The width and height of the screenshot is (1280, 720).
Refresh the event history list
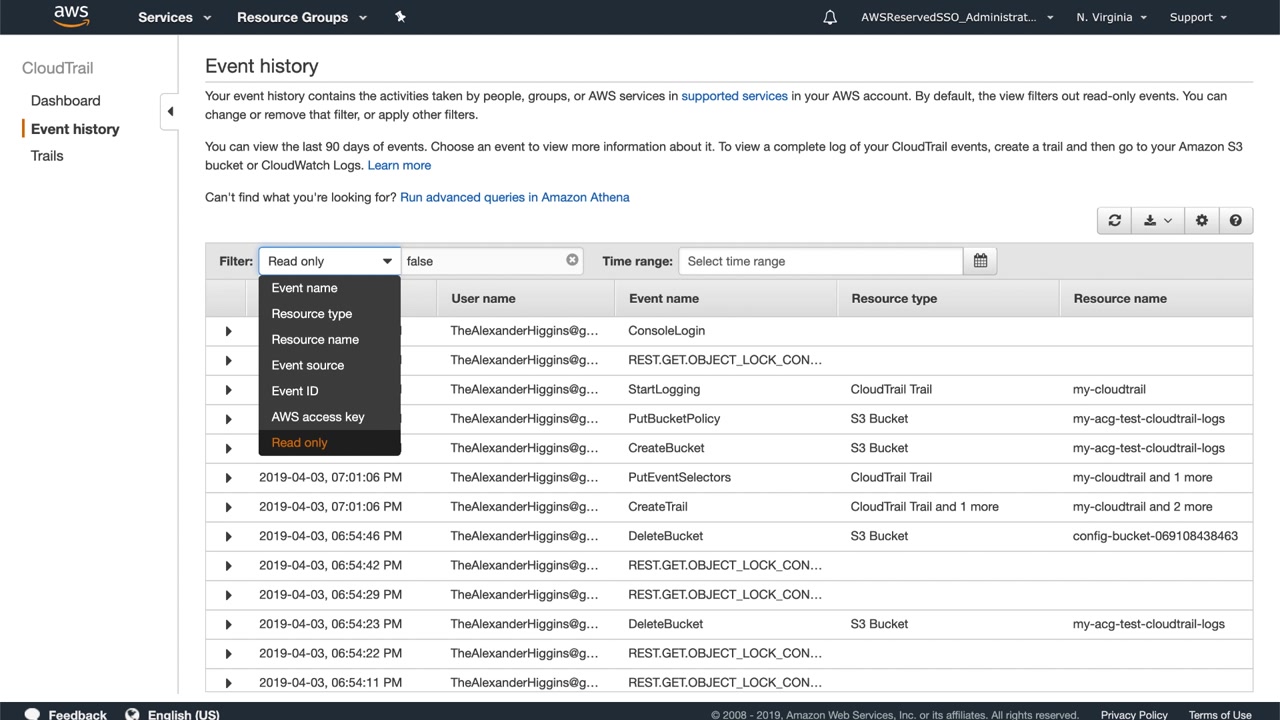tap(1114, 221)
